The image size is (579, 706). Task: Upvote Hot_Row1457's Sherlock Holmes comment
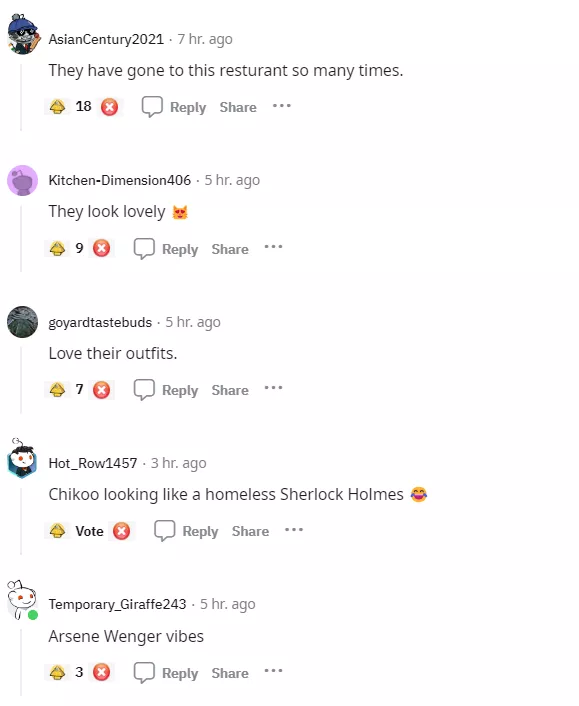point(57,531)
